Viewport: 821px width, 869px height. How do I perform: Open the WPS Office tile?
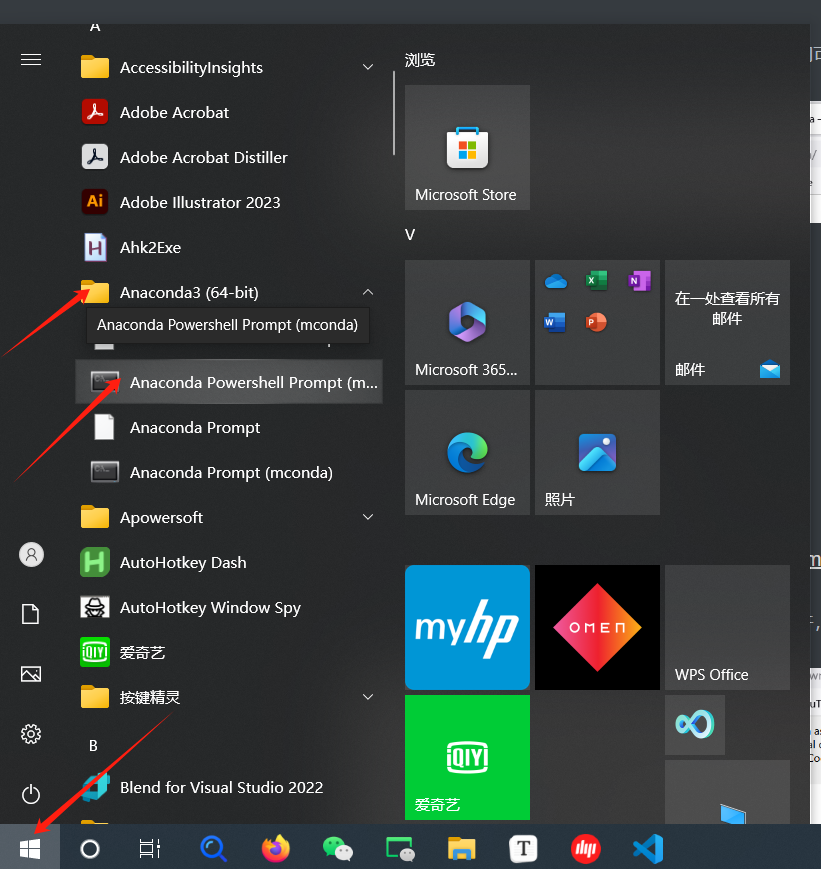[x=727, y=627]
